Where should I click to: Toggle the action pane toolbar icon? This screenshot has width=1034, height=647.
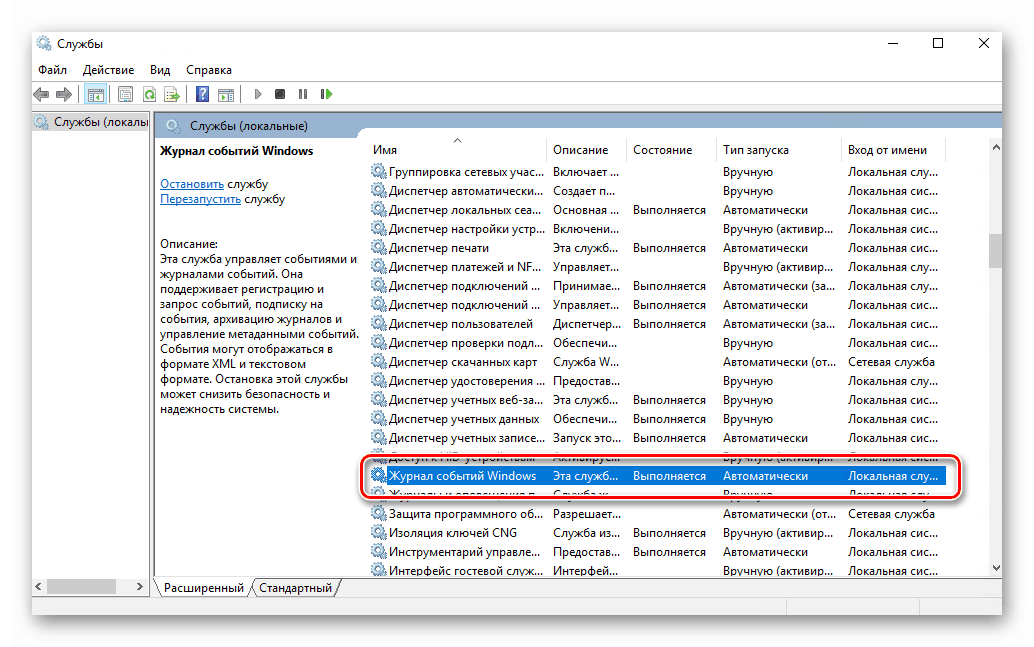pos(226,94)
